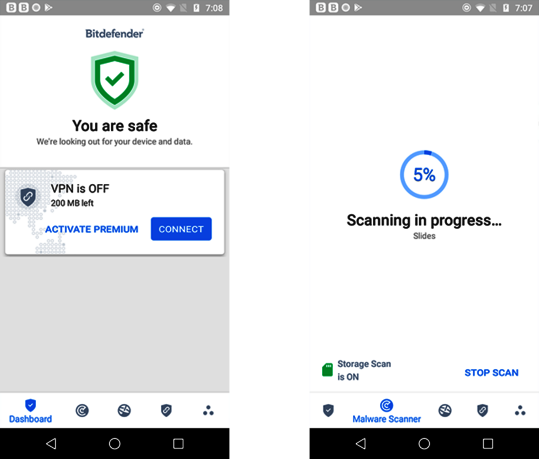Viewport: 539px width, 459px height.
Task: Tap the VPN shield icon in the card
Action: click(28, 196)
